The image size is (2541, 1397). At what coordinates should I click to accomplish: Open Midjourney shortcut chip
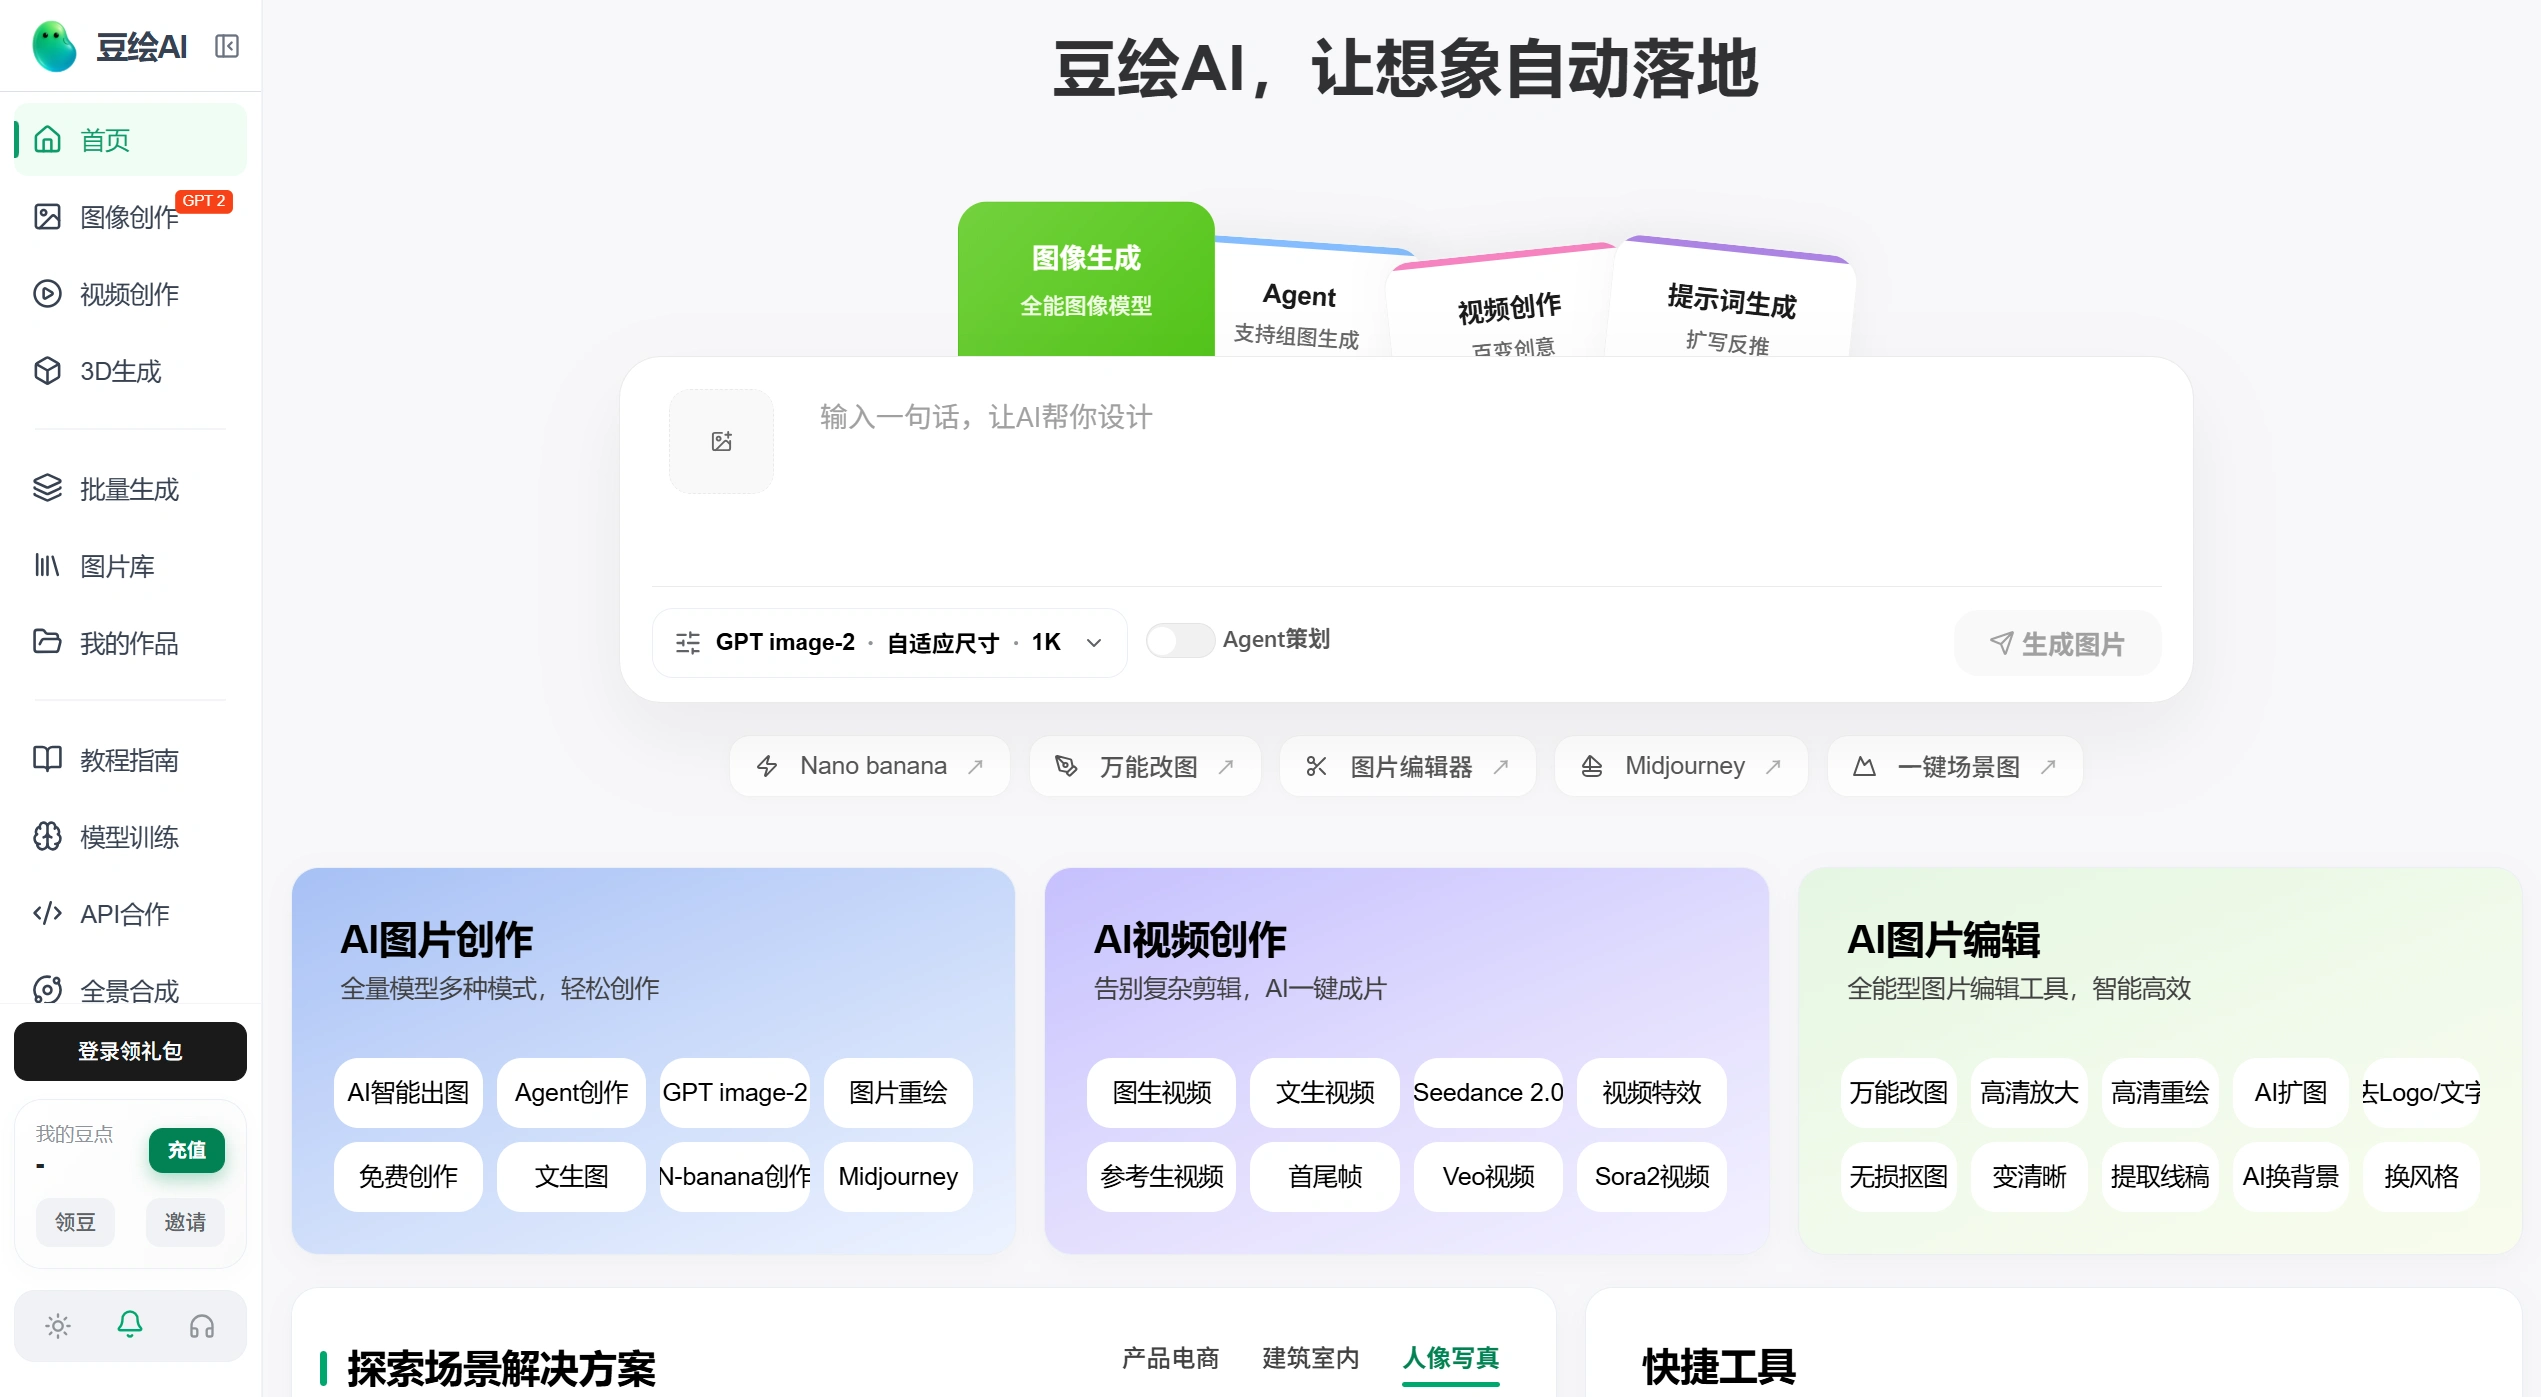tap(1681, 766)
